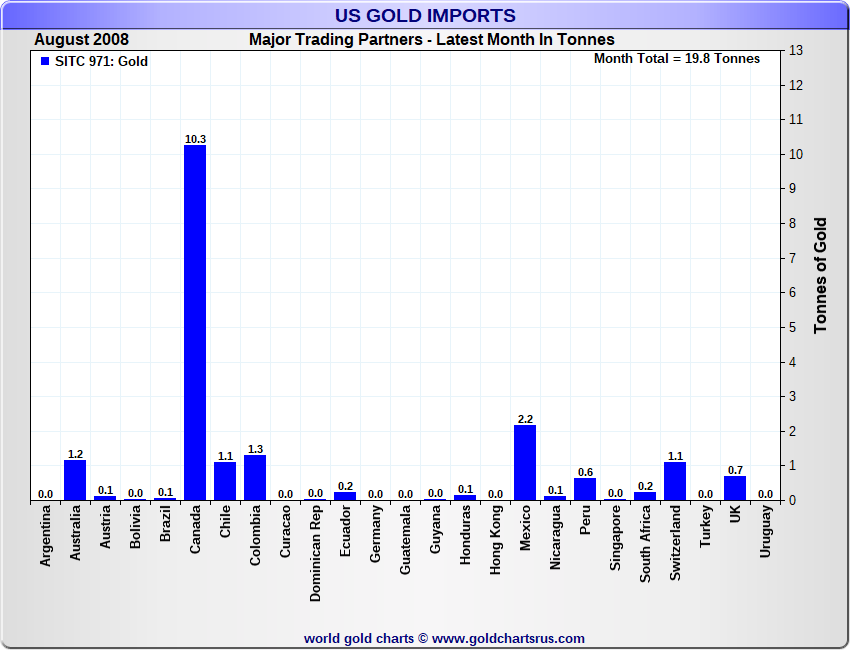
Task: Click the Canada bar labeled 10.3
Action: click(x=195, y=322)
